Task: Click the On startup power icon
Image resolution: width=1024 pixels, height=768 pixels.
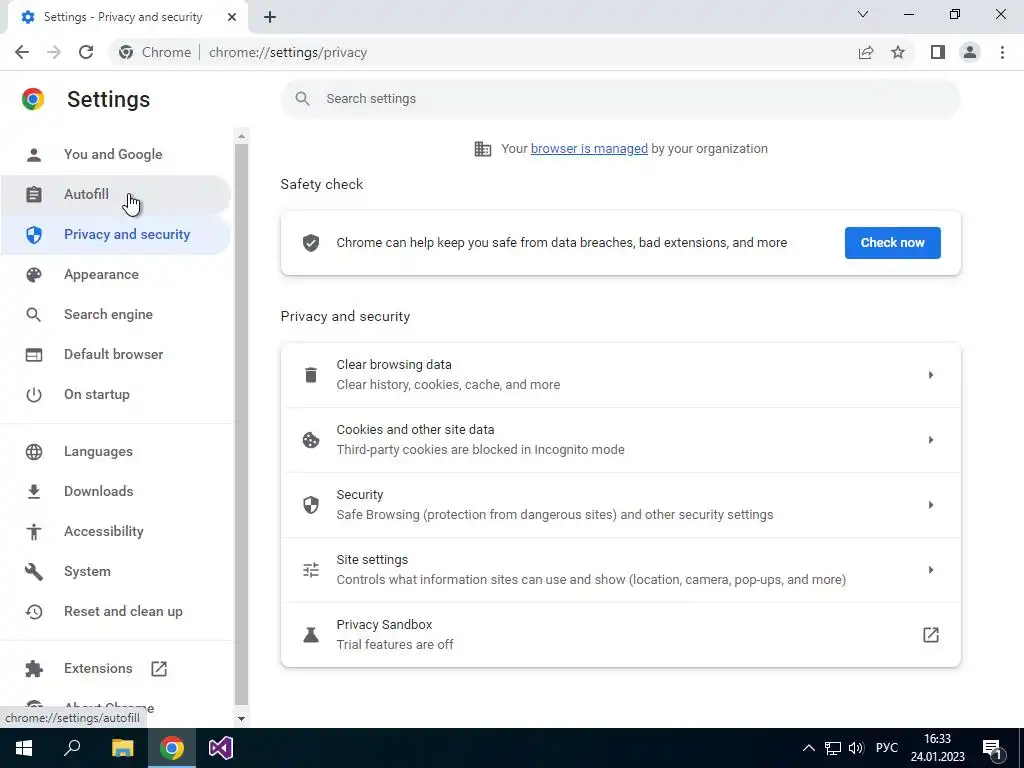Action: pyautogui.click(x=34, y=394)
